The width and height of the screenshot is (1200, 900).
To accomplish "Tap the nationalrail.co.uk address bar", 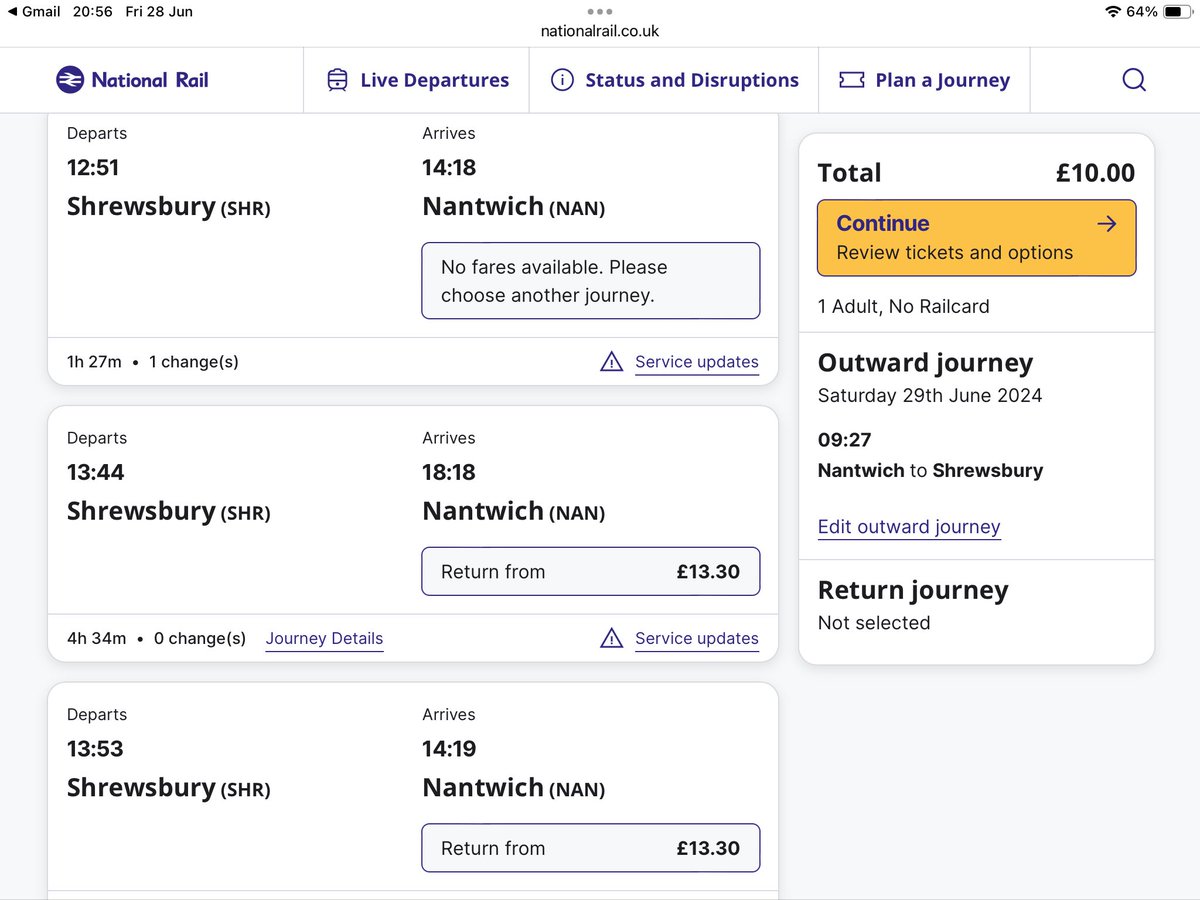I will (x=600, y=31).
